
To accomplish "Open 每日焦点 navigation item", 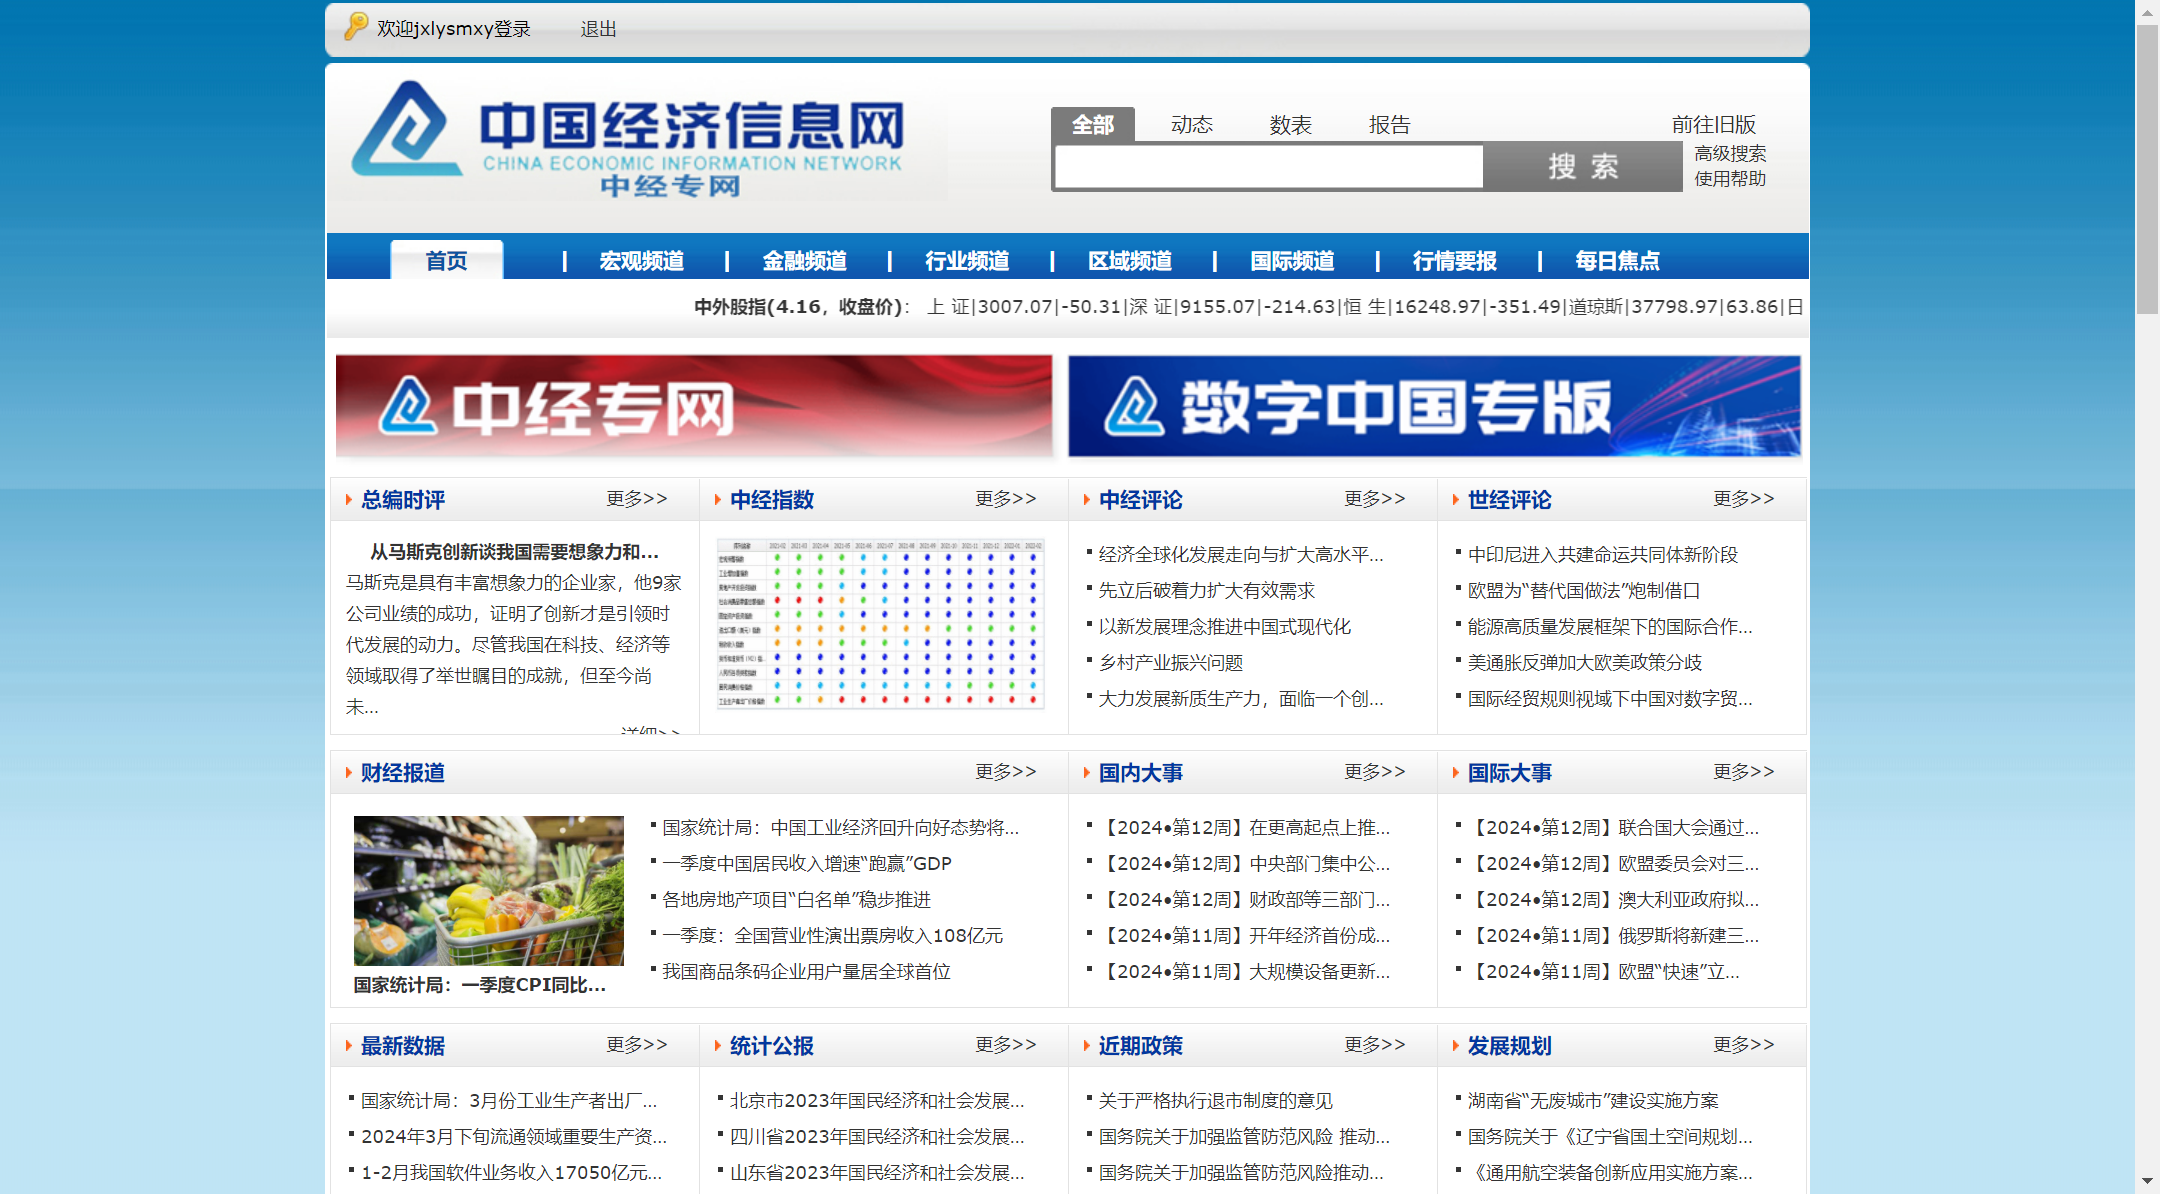I will (x=1617, y=260).
